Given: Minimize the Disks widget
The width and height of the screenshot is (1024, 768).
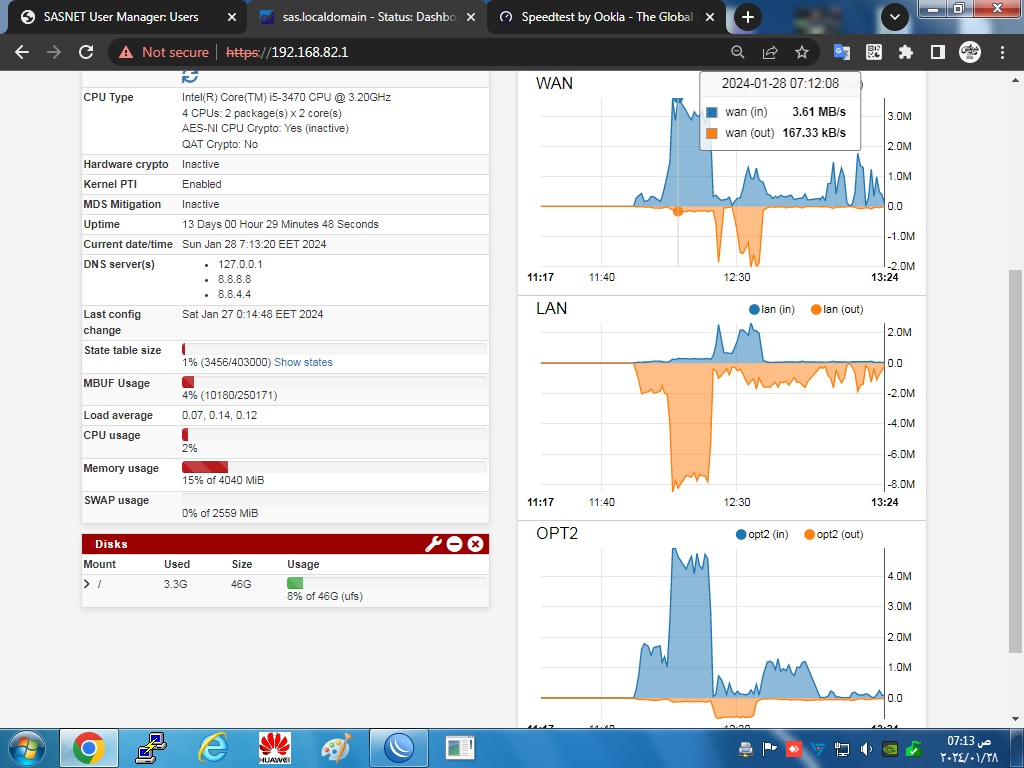Looking at the screenshot, I should pos(455,544).
